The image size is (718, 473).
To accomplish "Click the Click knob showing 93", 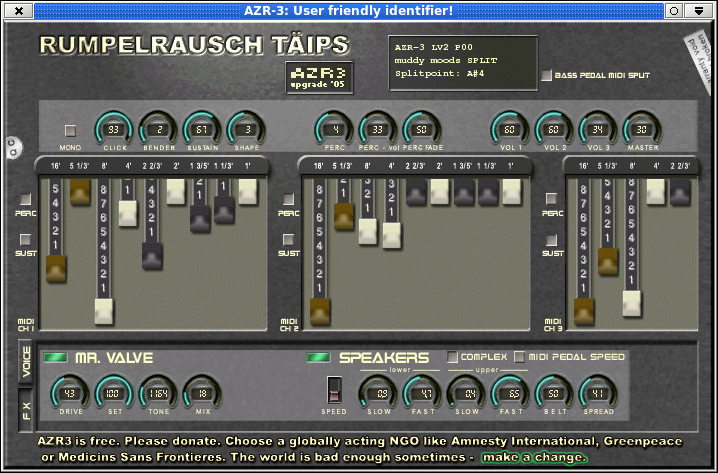I will 114,129.
